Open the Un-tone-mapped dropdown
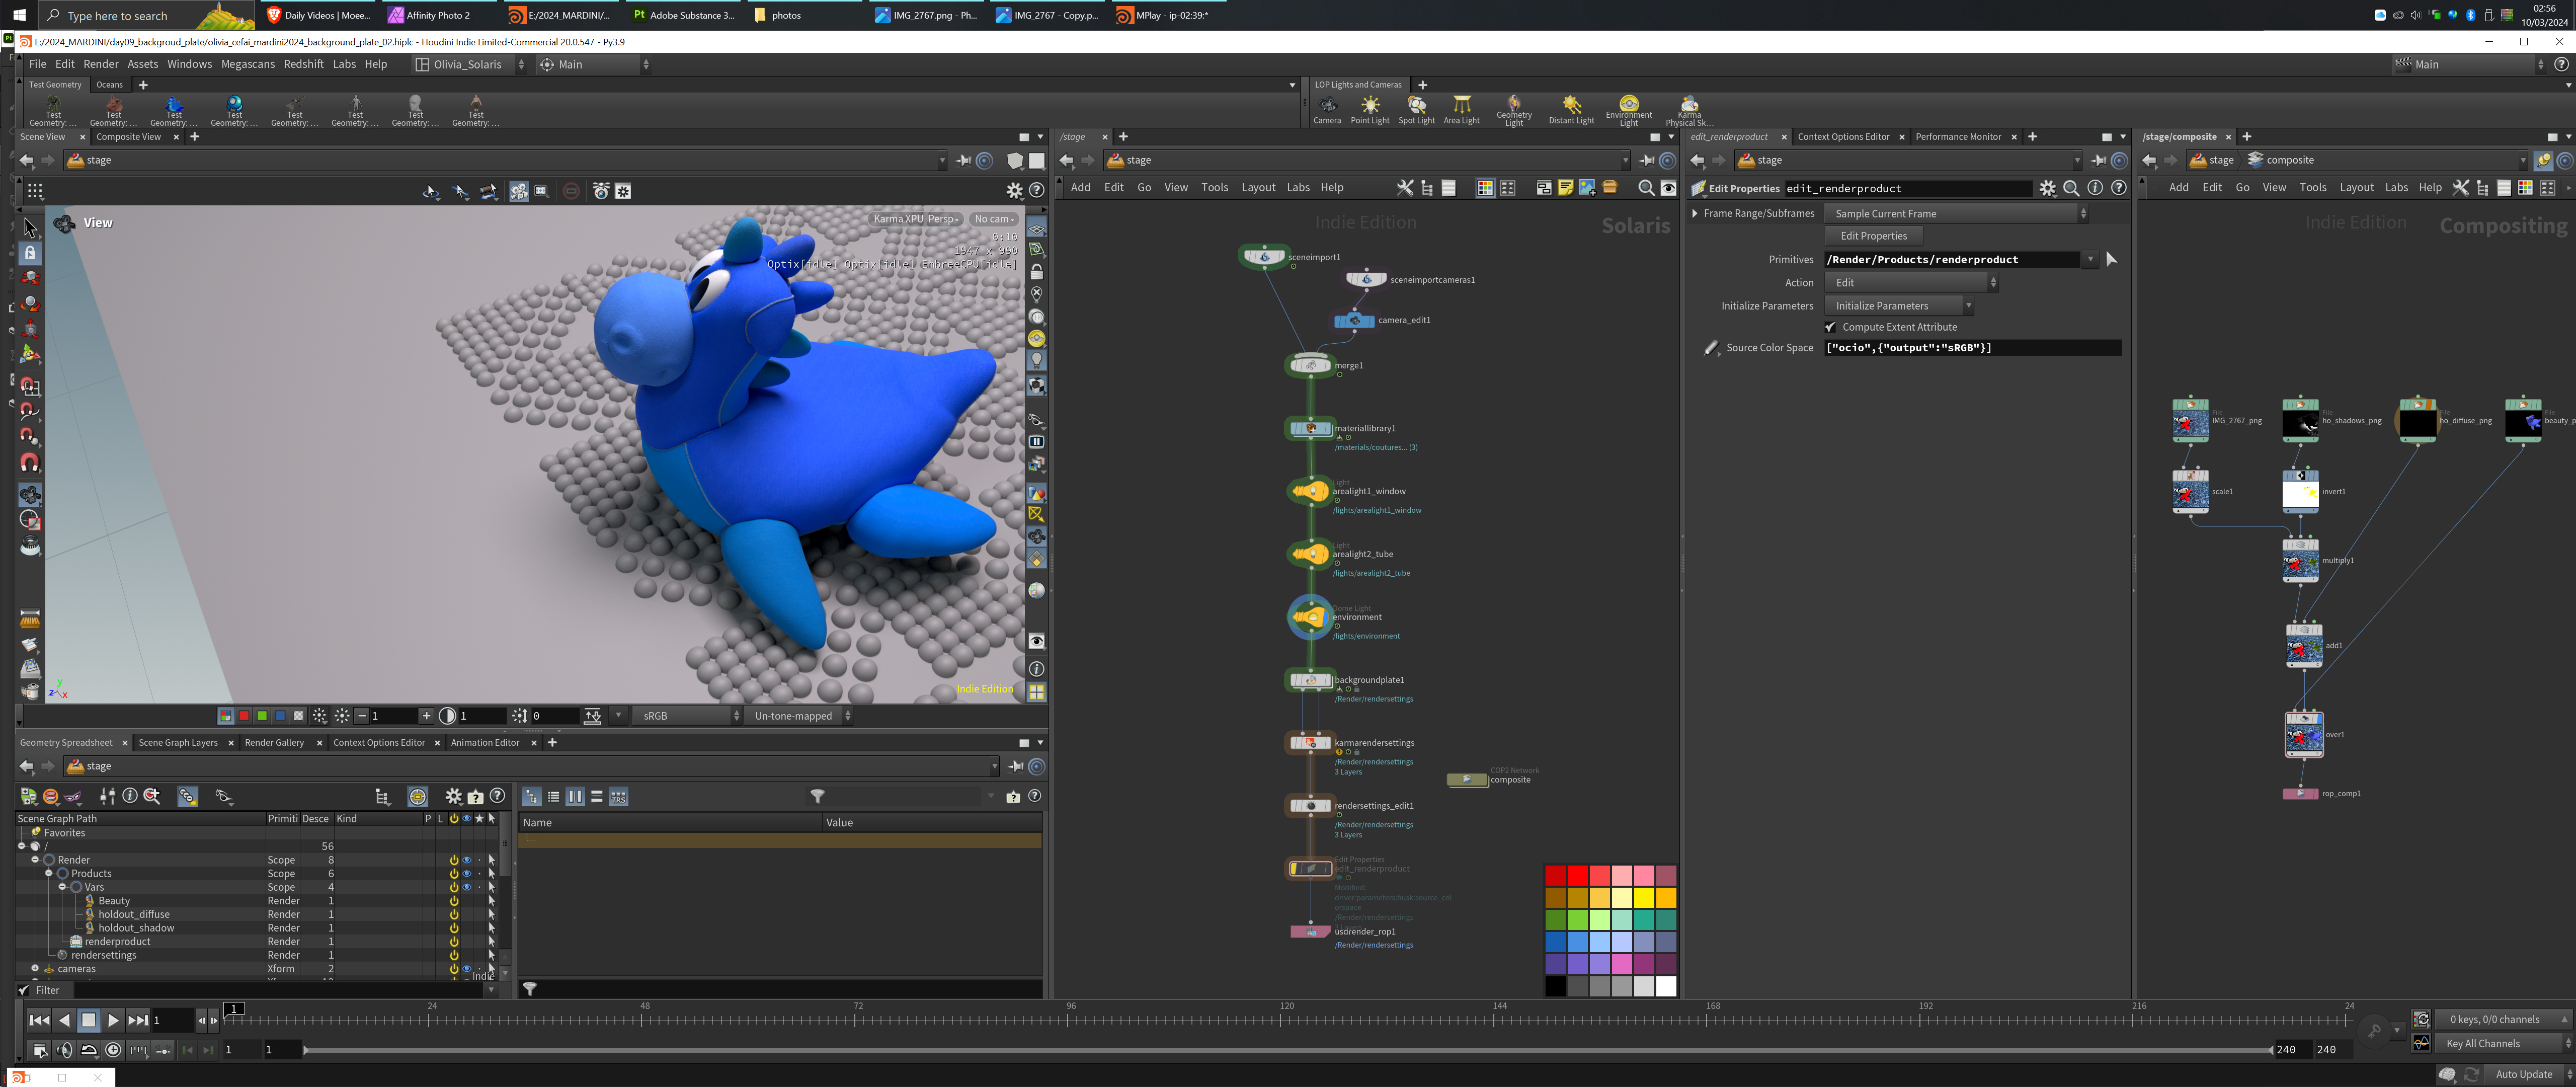 [x=798, y=716]
